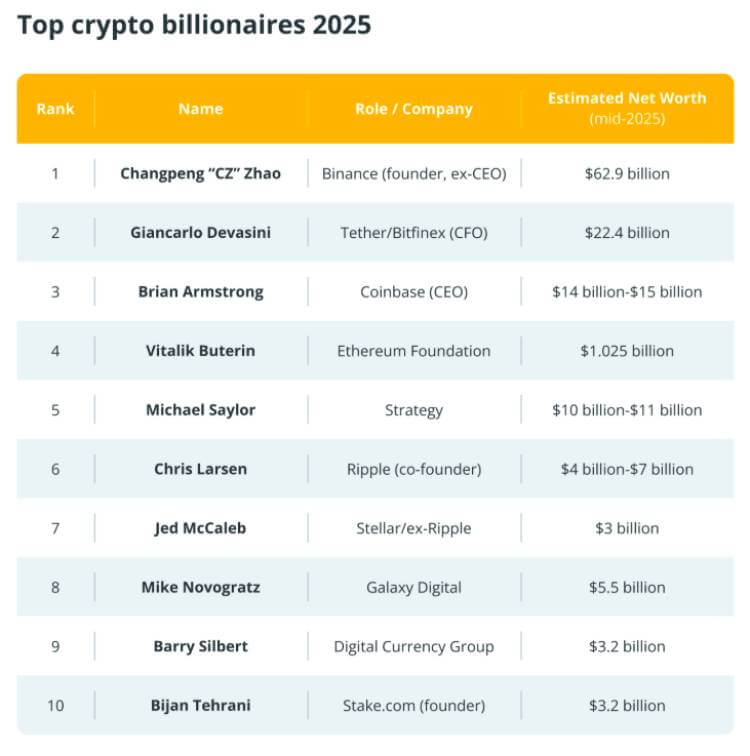
Task: Click the Stake.com (founder) cell
Action: coord(413,705)
